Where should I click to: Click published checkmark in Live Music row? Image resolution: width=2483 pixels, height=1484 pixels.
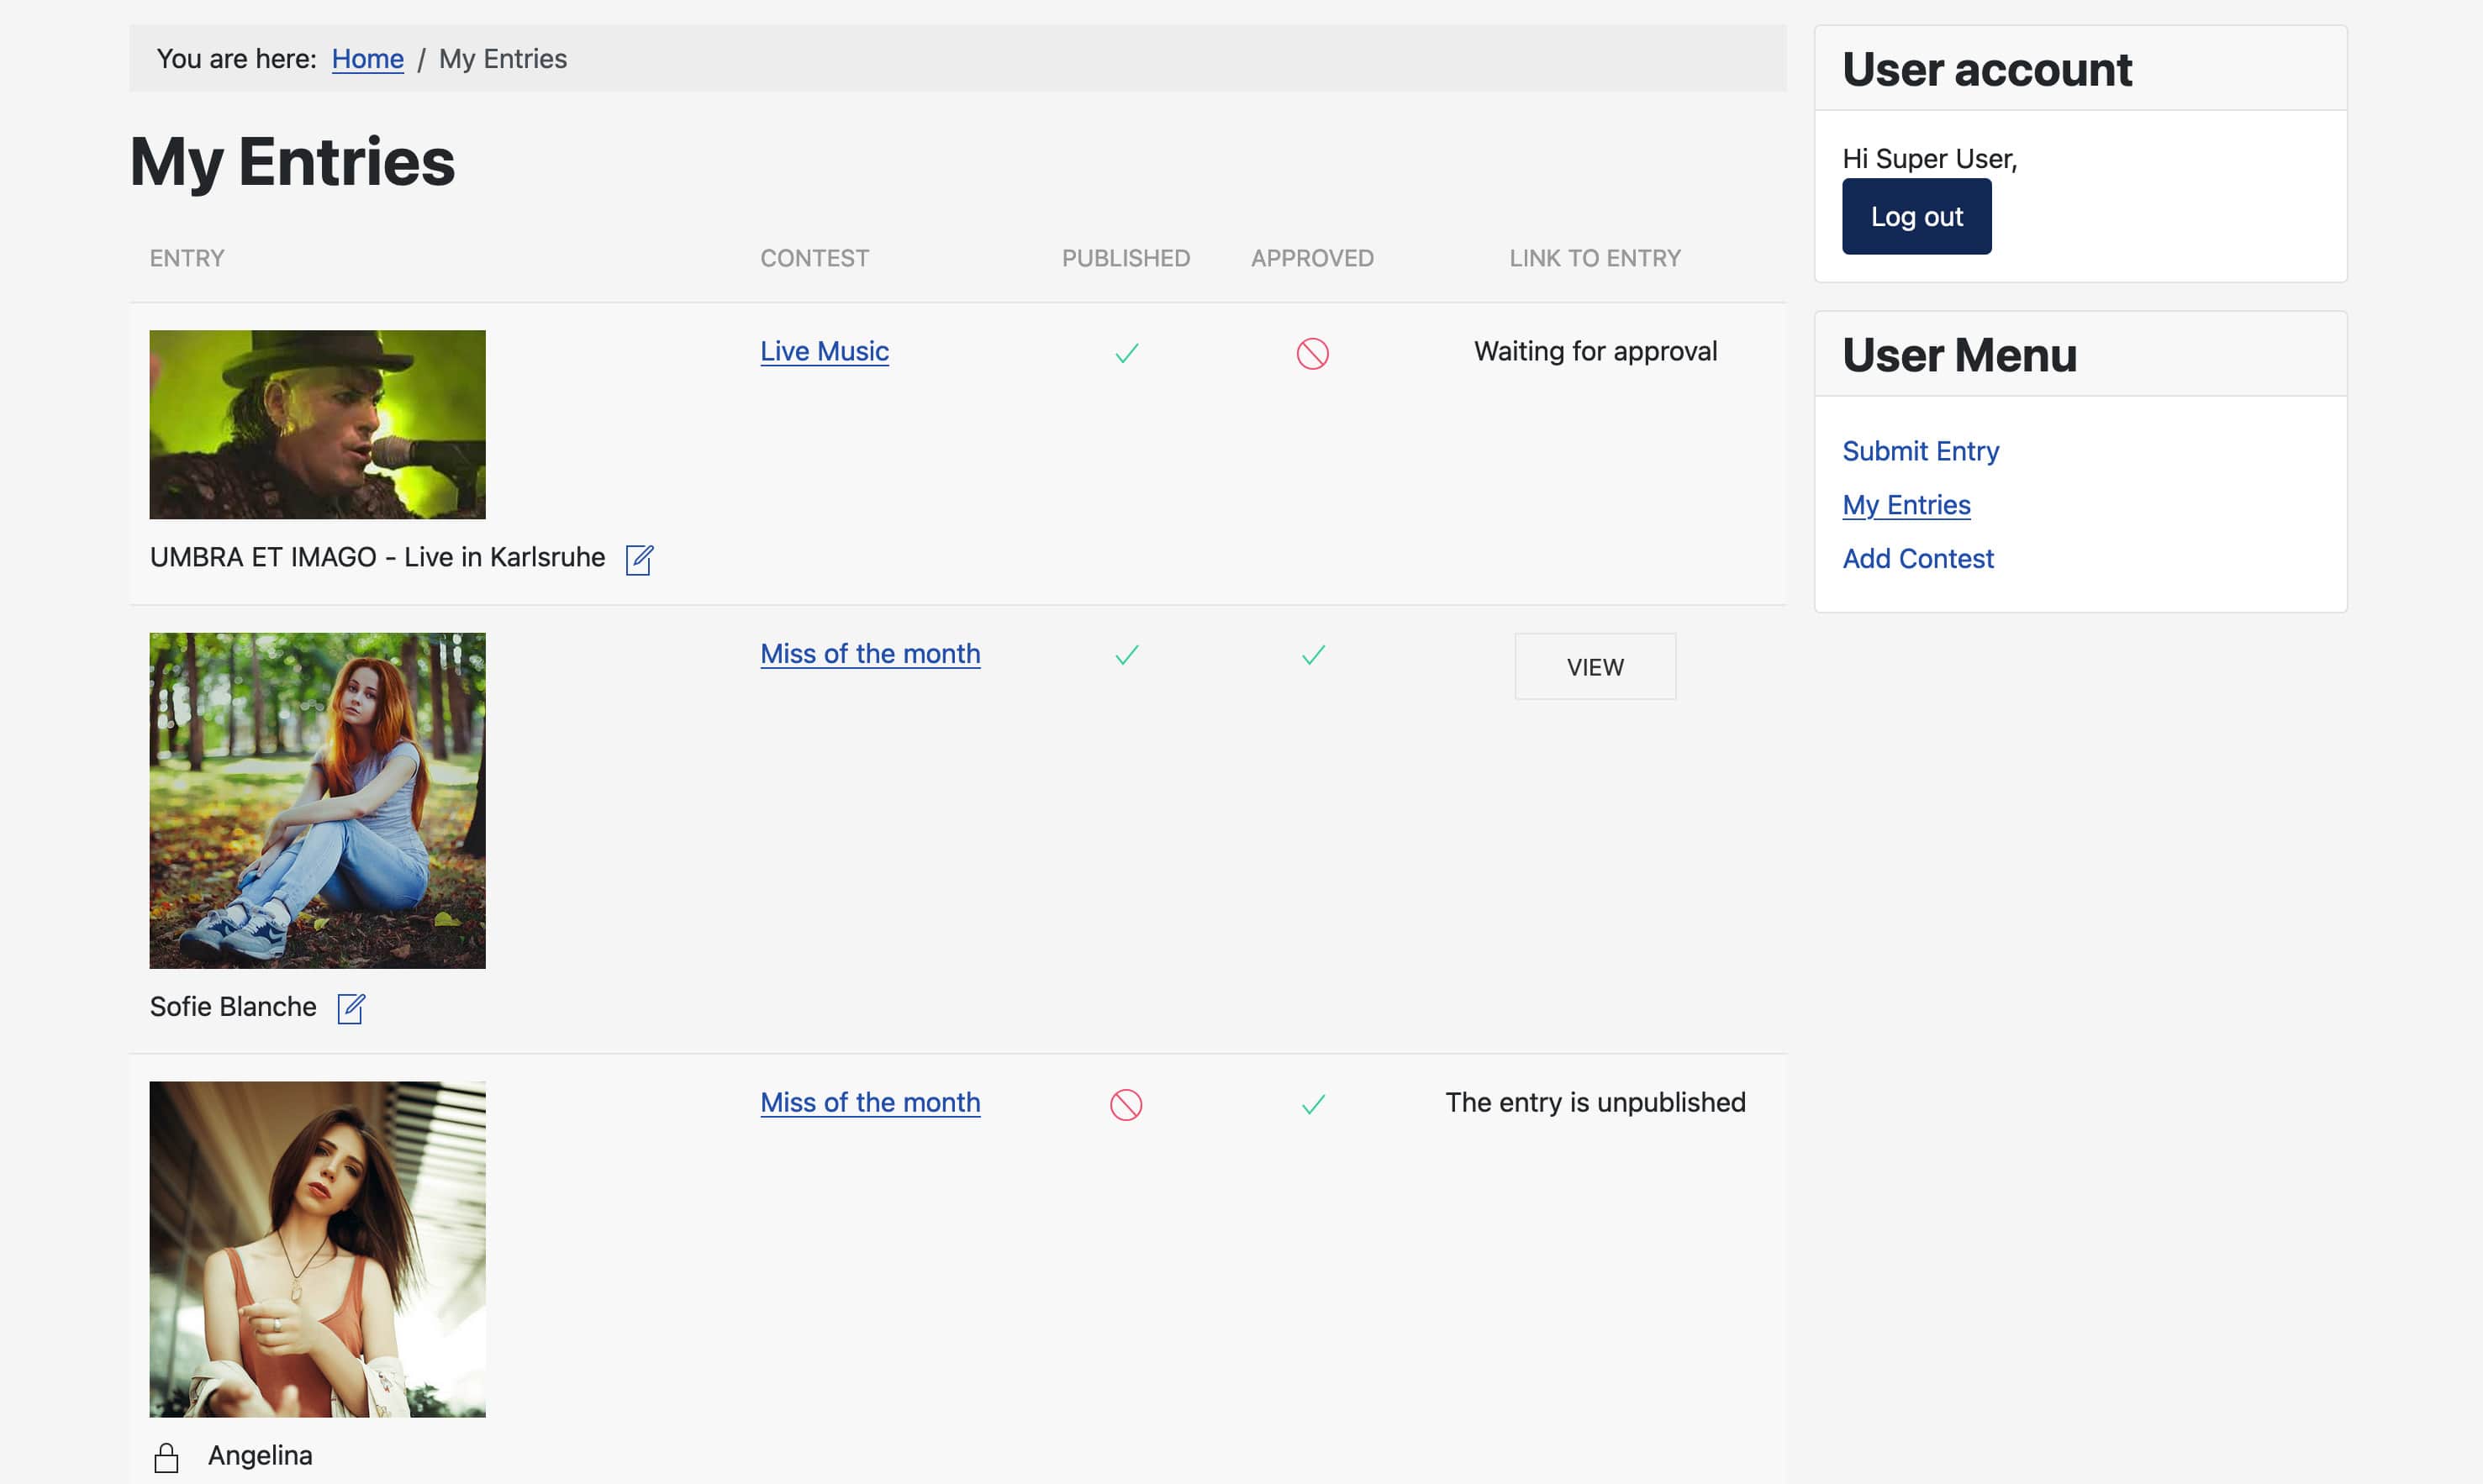(1126, 353)
